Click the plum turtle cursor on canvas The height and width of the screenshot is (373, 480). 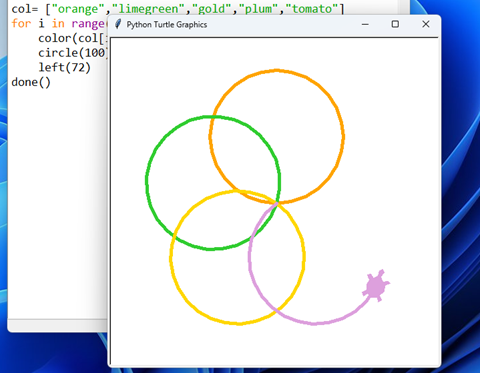(377, 286)
